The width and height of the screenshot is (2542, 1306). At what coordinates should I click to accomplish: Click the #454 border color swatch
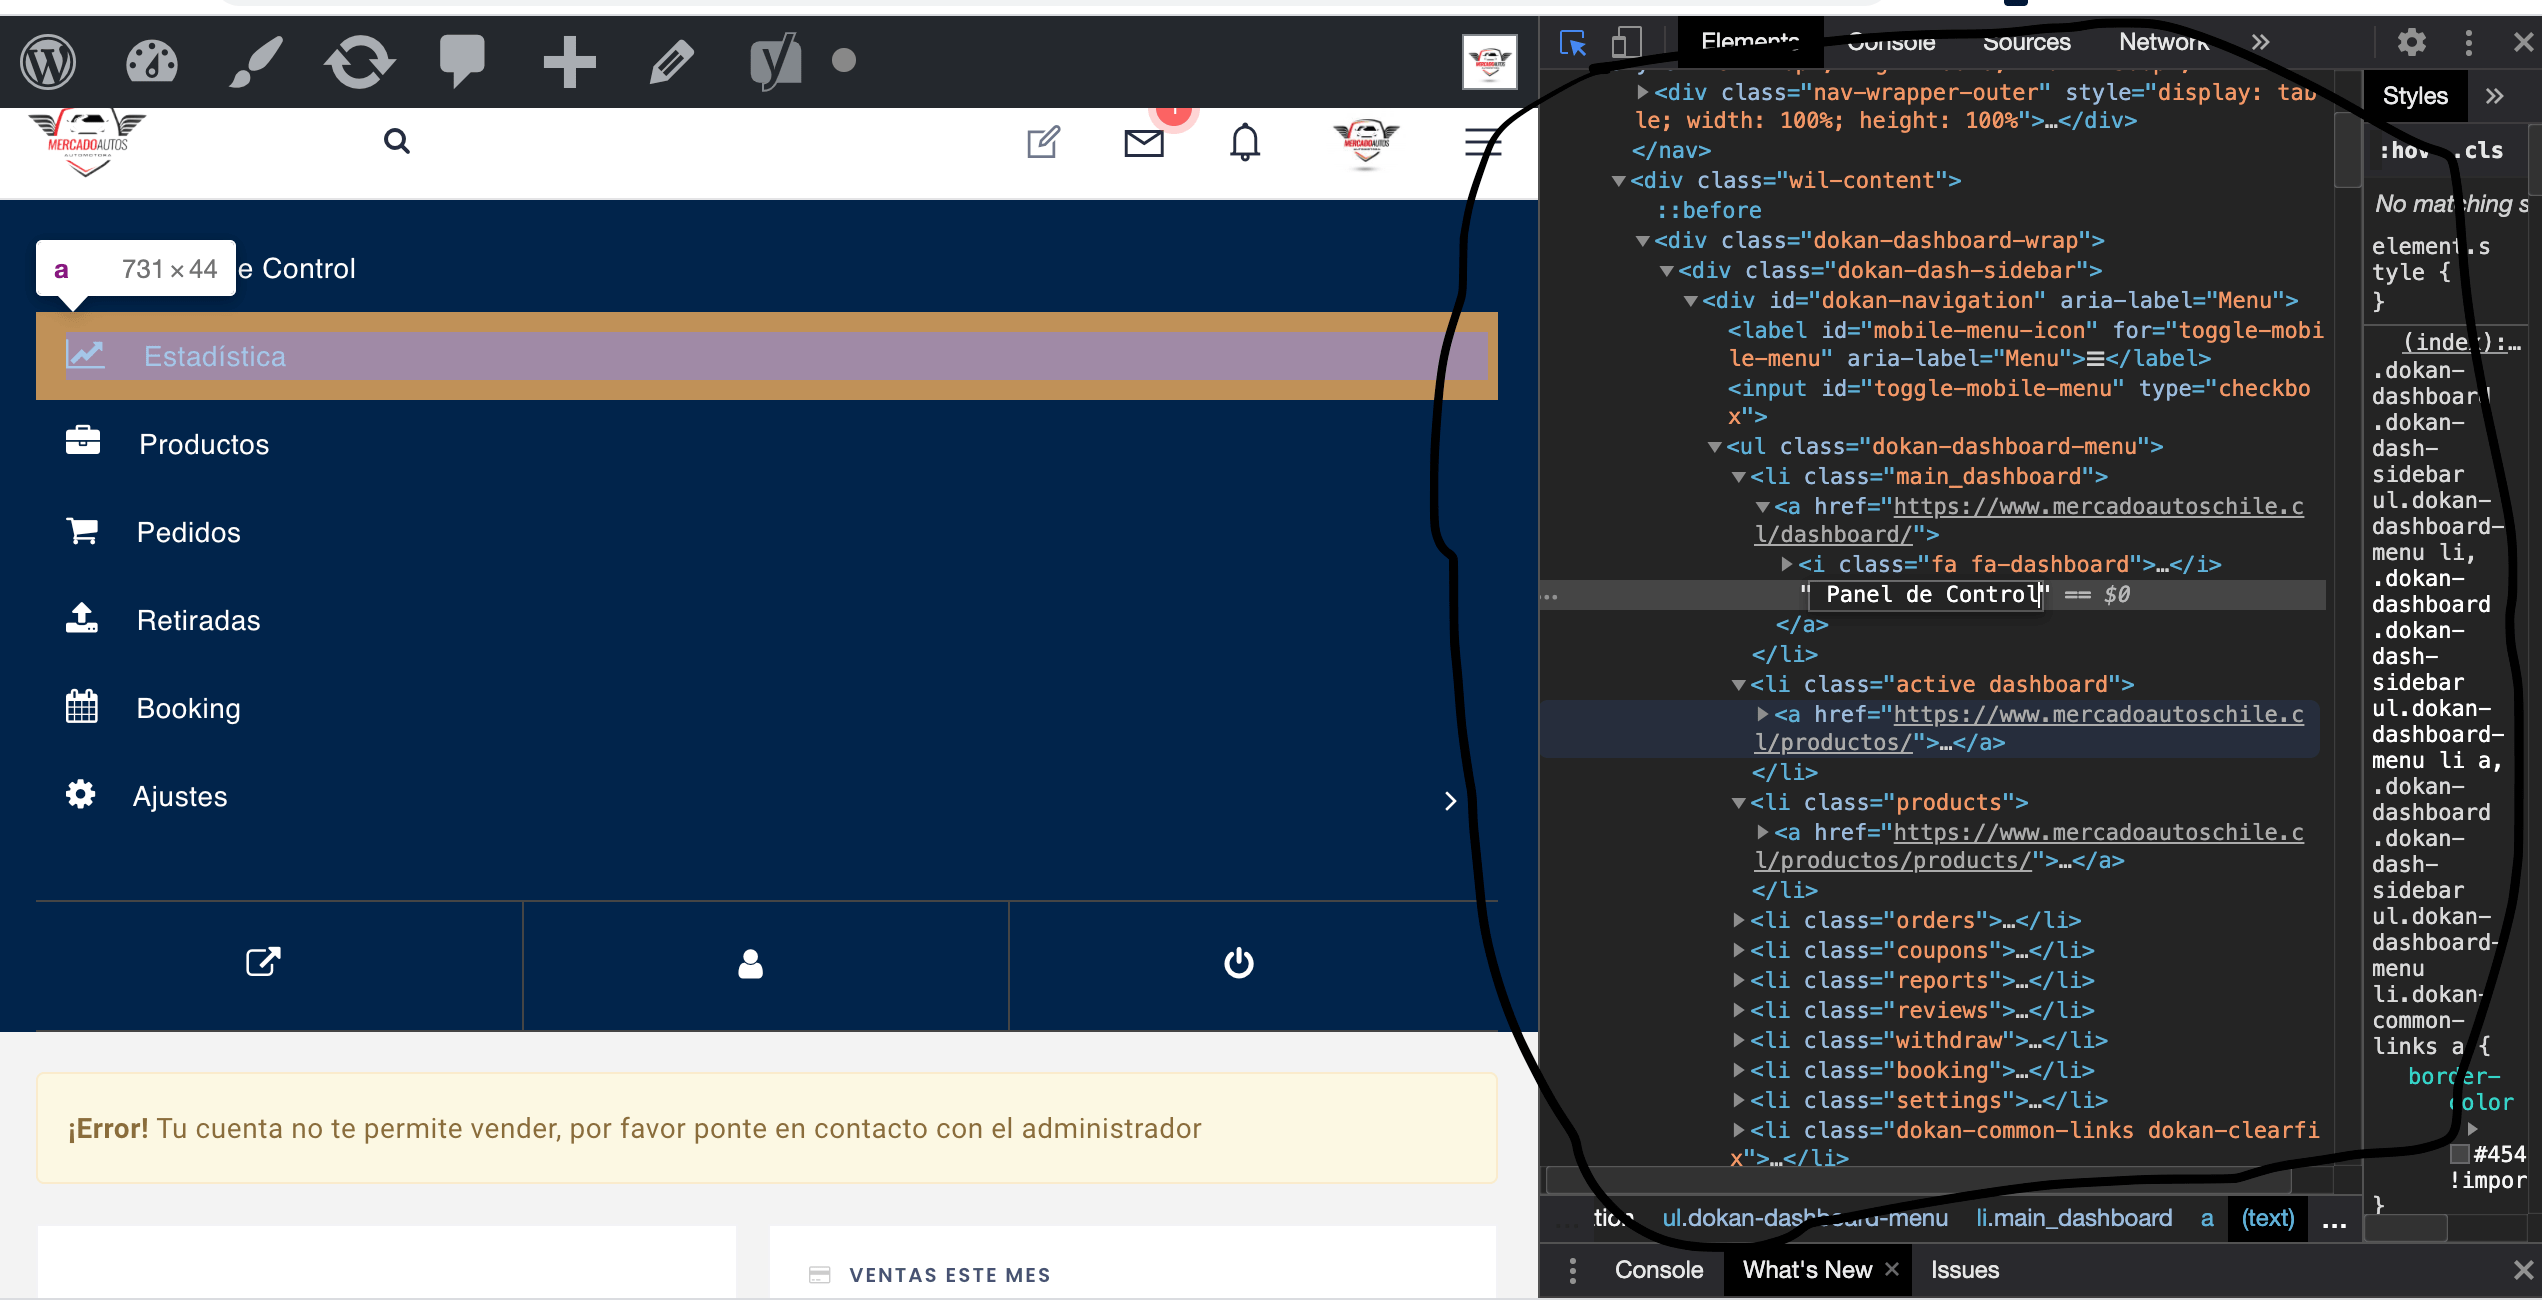[2459, 1154]
